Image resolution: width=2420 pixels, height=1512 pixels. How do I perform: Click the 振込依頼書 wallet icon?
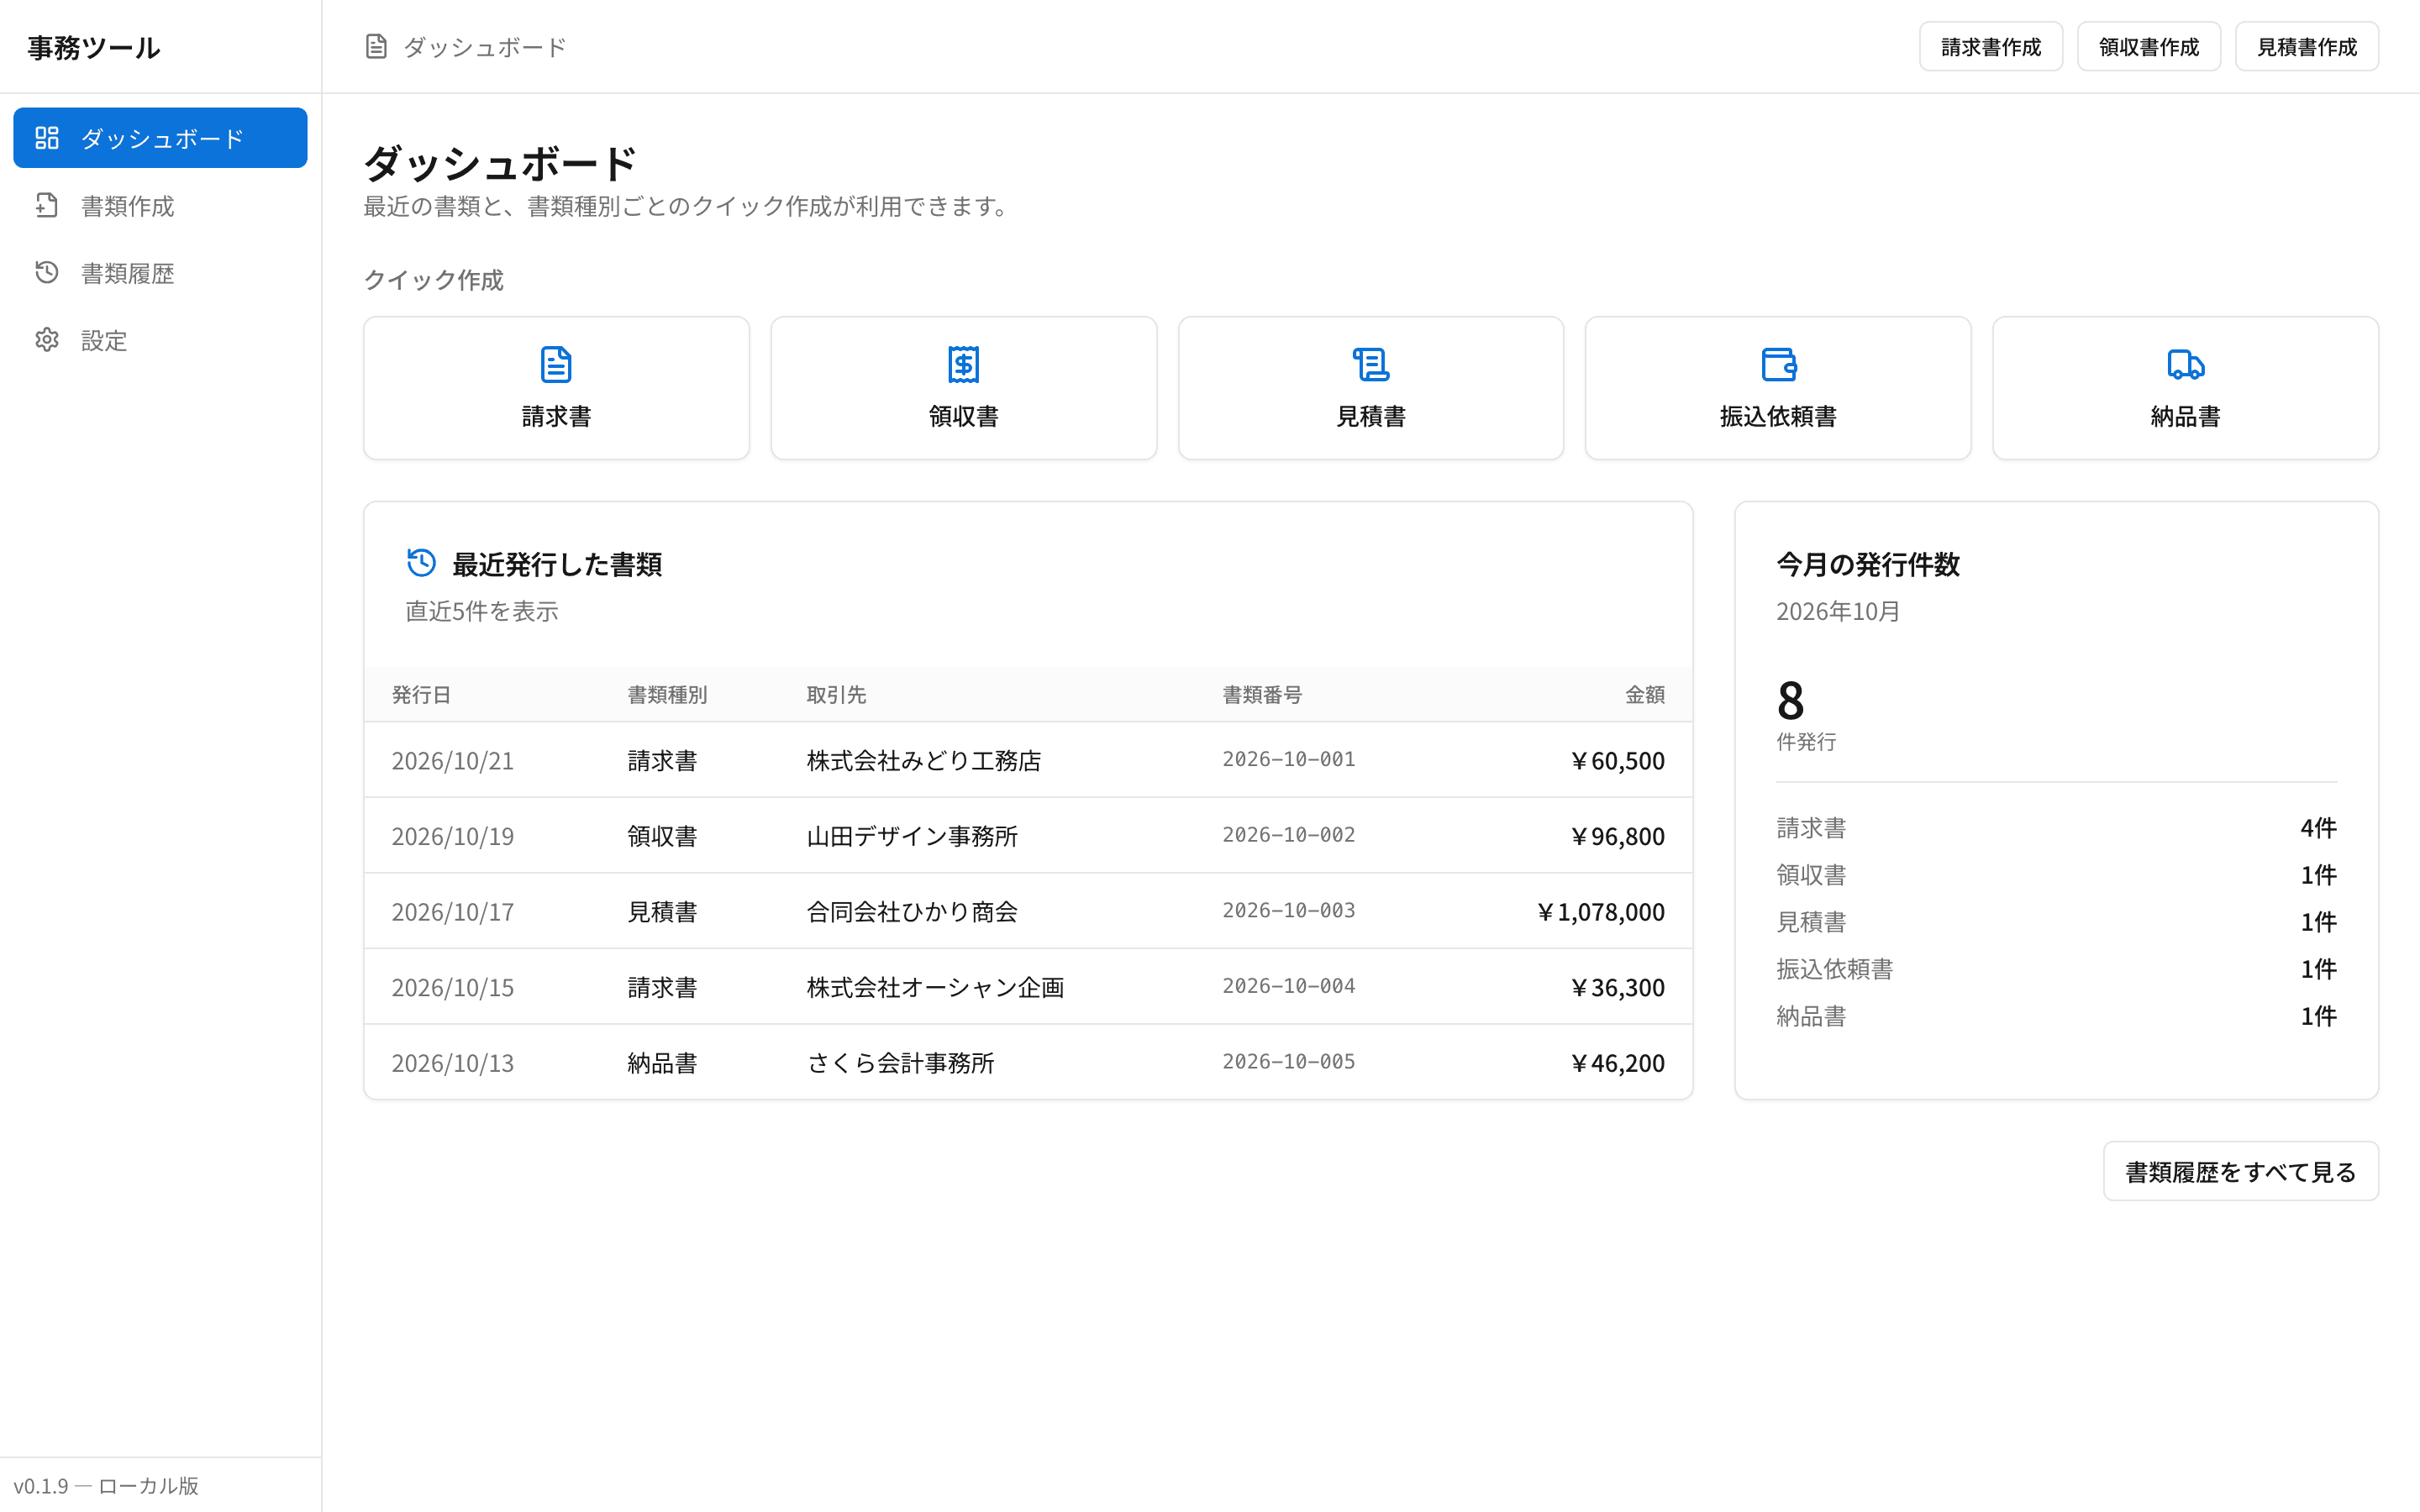click(1778, 365)
